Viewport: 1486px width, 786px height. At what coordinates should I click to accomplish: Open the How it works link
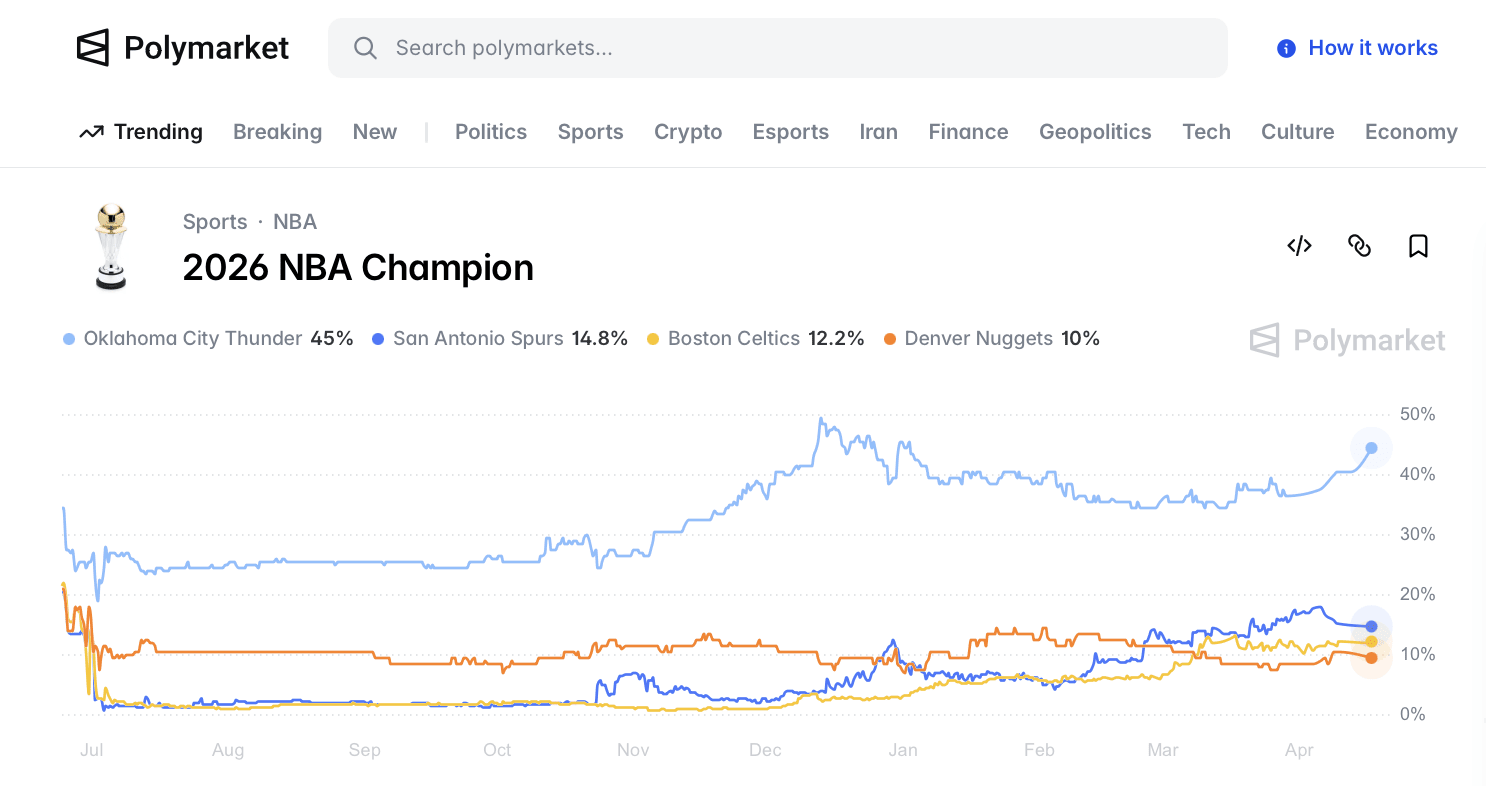pyautogui.click(x=1372, y=47)
